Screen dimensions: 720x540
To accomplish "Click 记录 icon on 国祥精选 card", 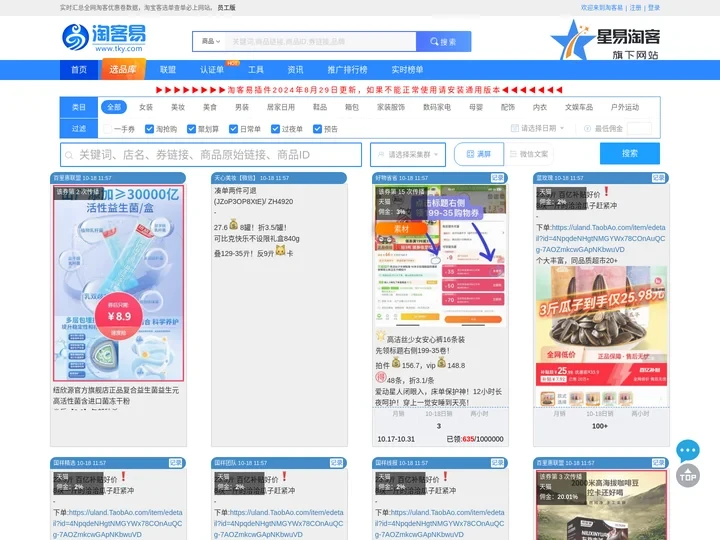I will 175,463.
